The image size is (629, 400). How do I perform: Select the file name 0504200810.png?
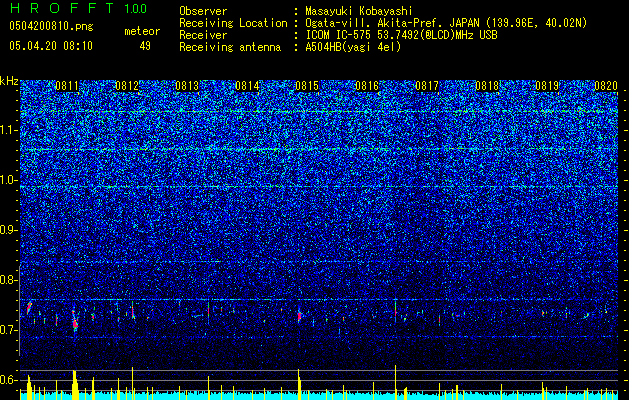[51, 26]
